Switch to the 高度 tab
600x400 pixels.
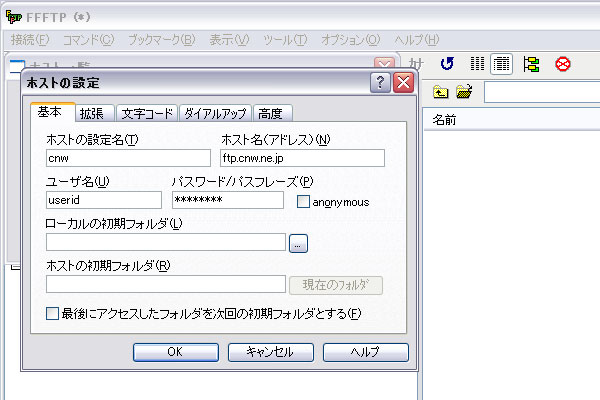[272, 113]
